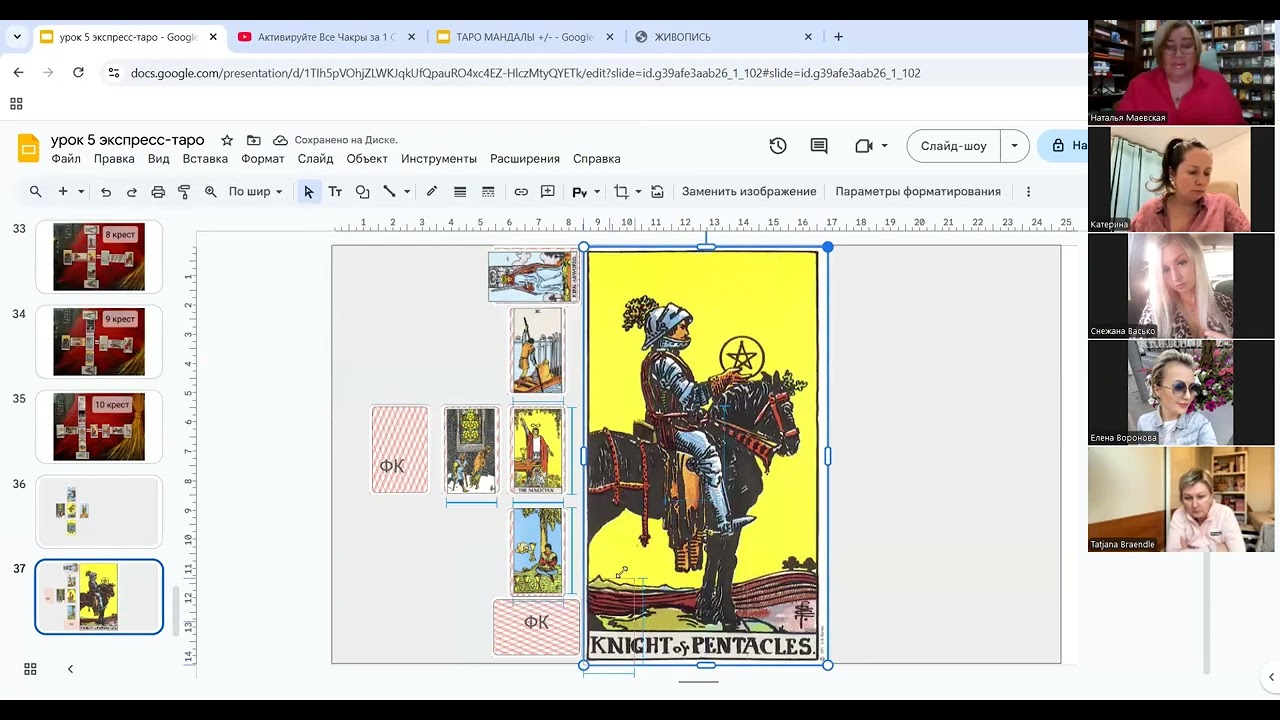Expand new slide layout dropdown arrow
The image size is (1280, 720).
click(81, 192)
